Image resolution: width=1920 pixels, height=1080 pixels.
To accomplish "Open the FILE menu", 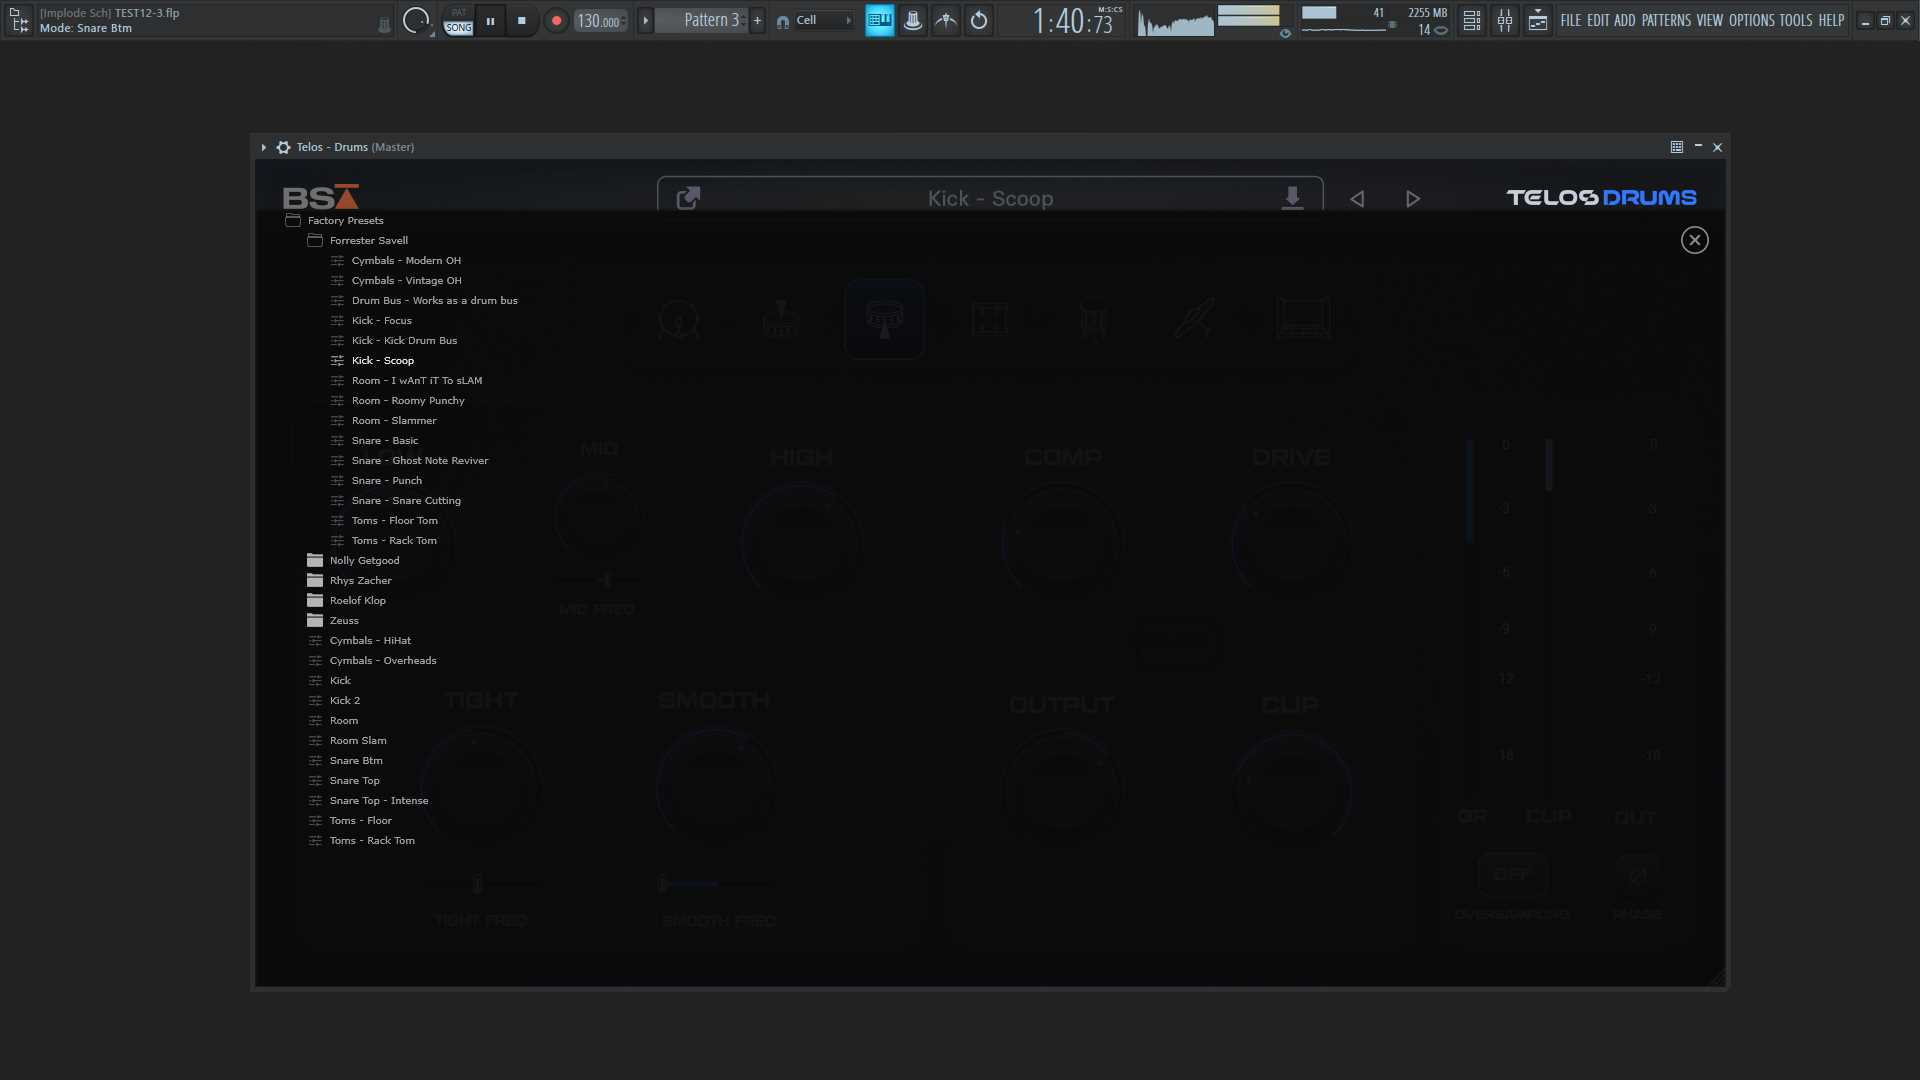I will [1570, 20].
